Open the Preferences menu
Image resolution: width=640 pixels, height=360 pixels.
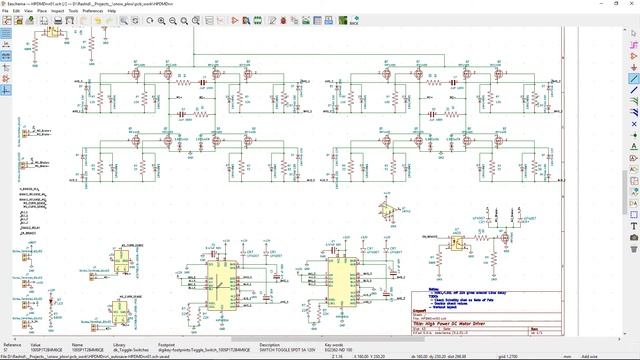(x=93, y=11)
